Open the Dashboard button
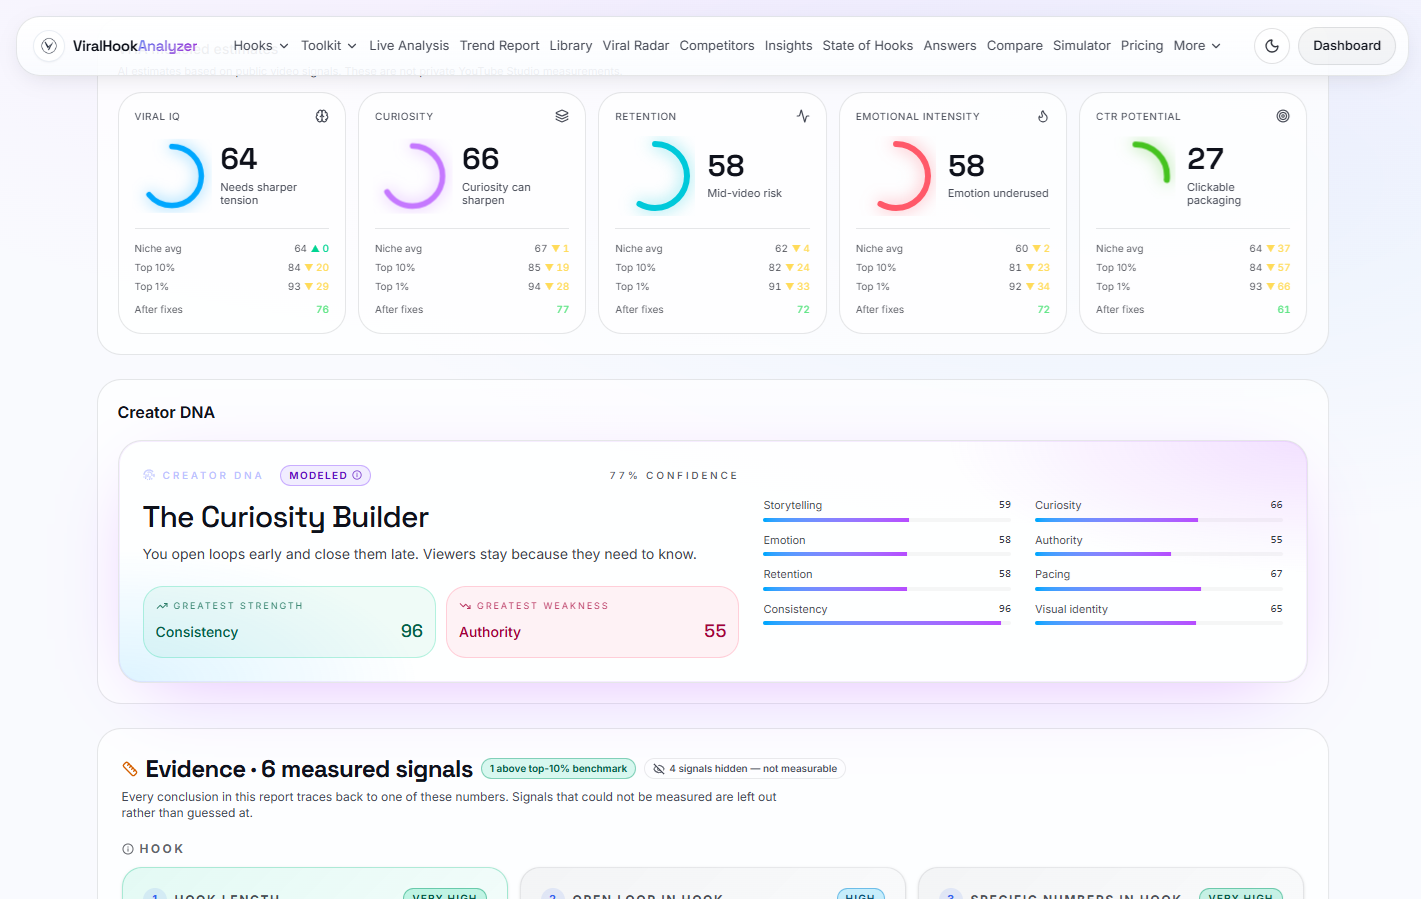 point(1346,46)
